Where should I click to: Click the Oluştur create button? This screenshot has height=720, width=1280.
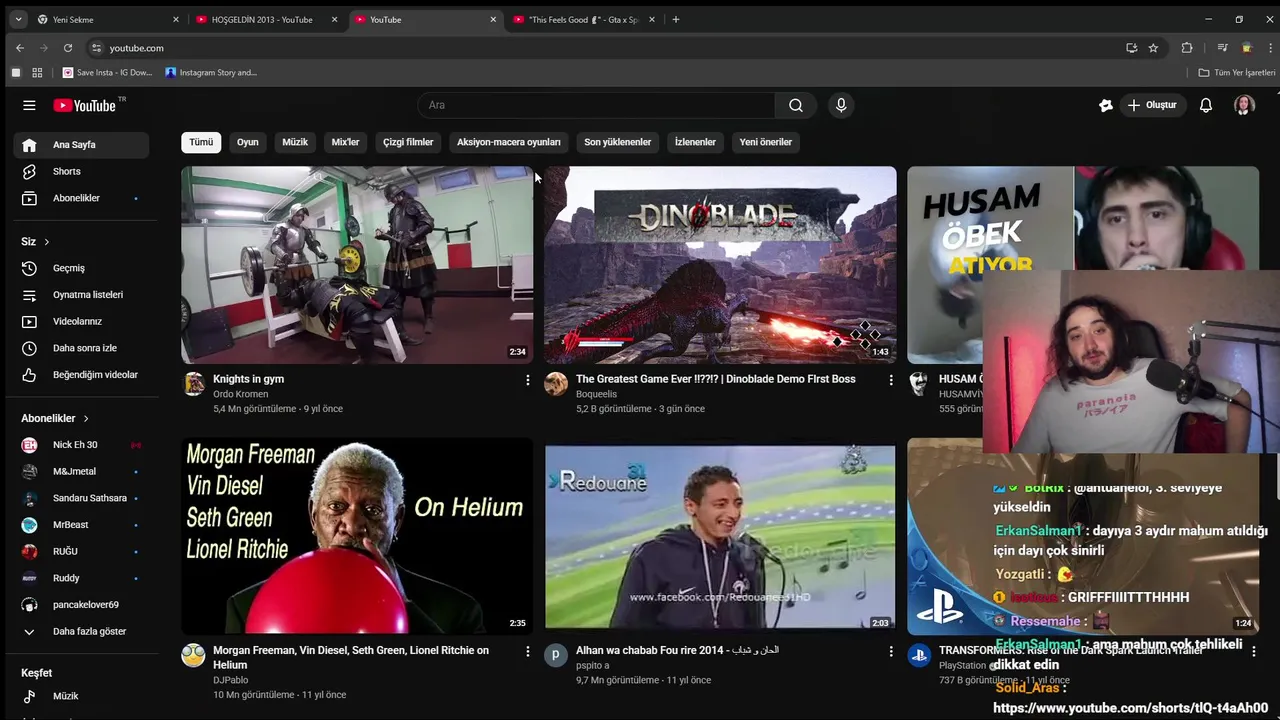tap(1152, 105)
